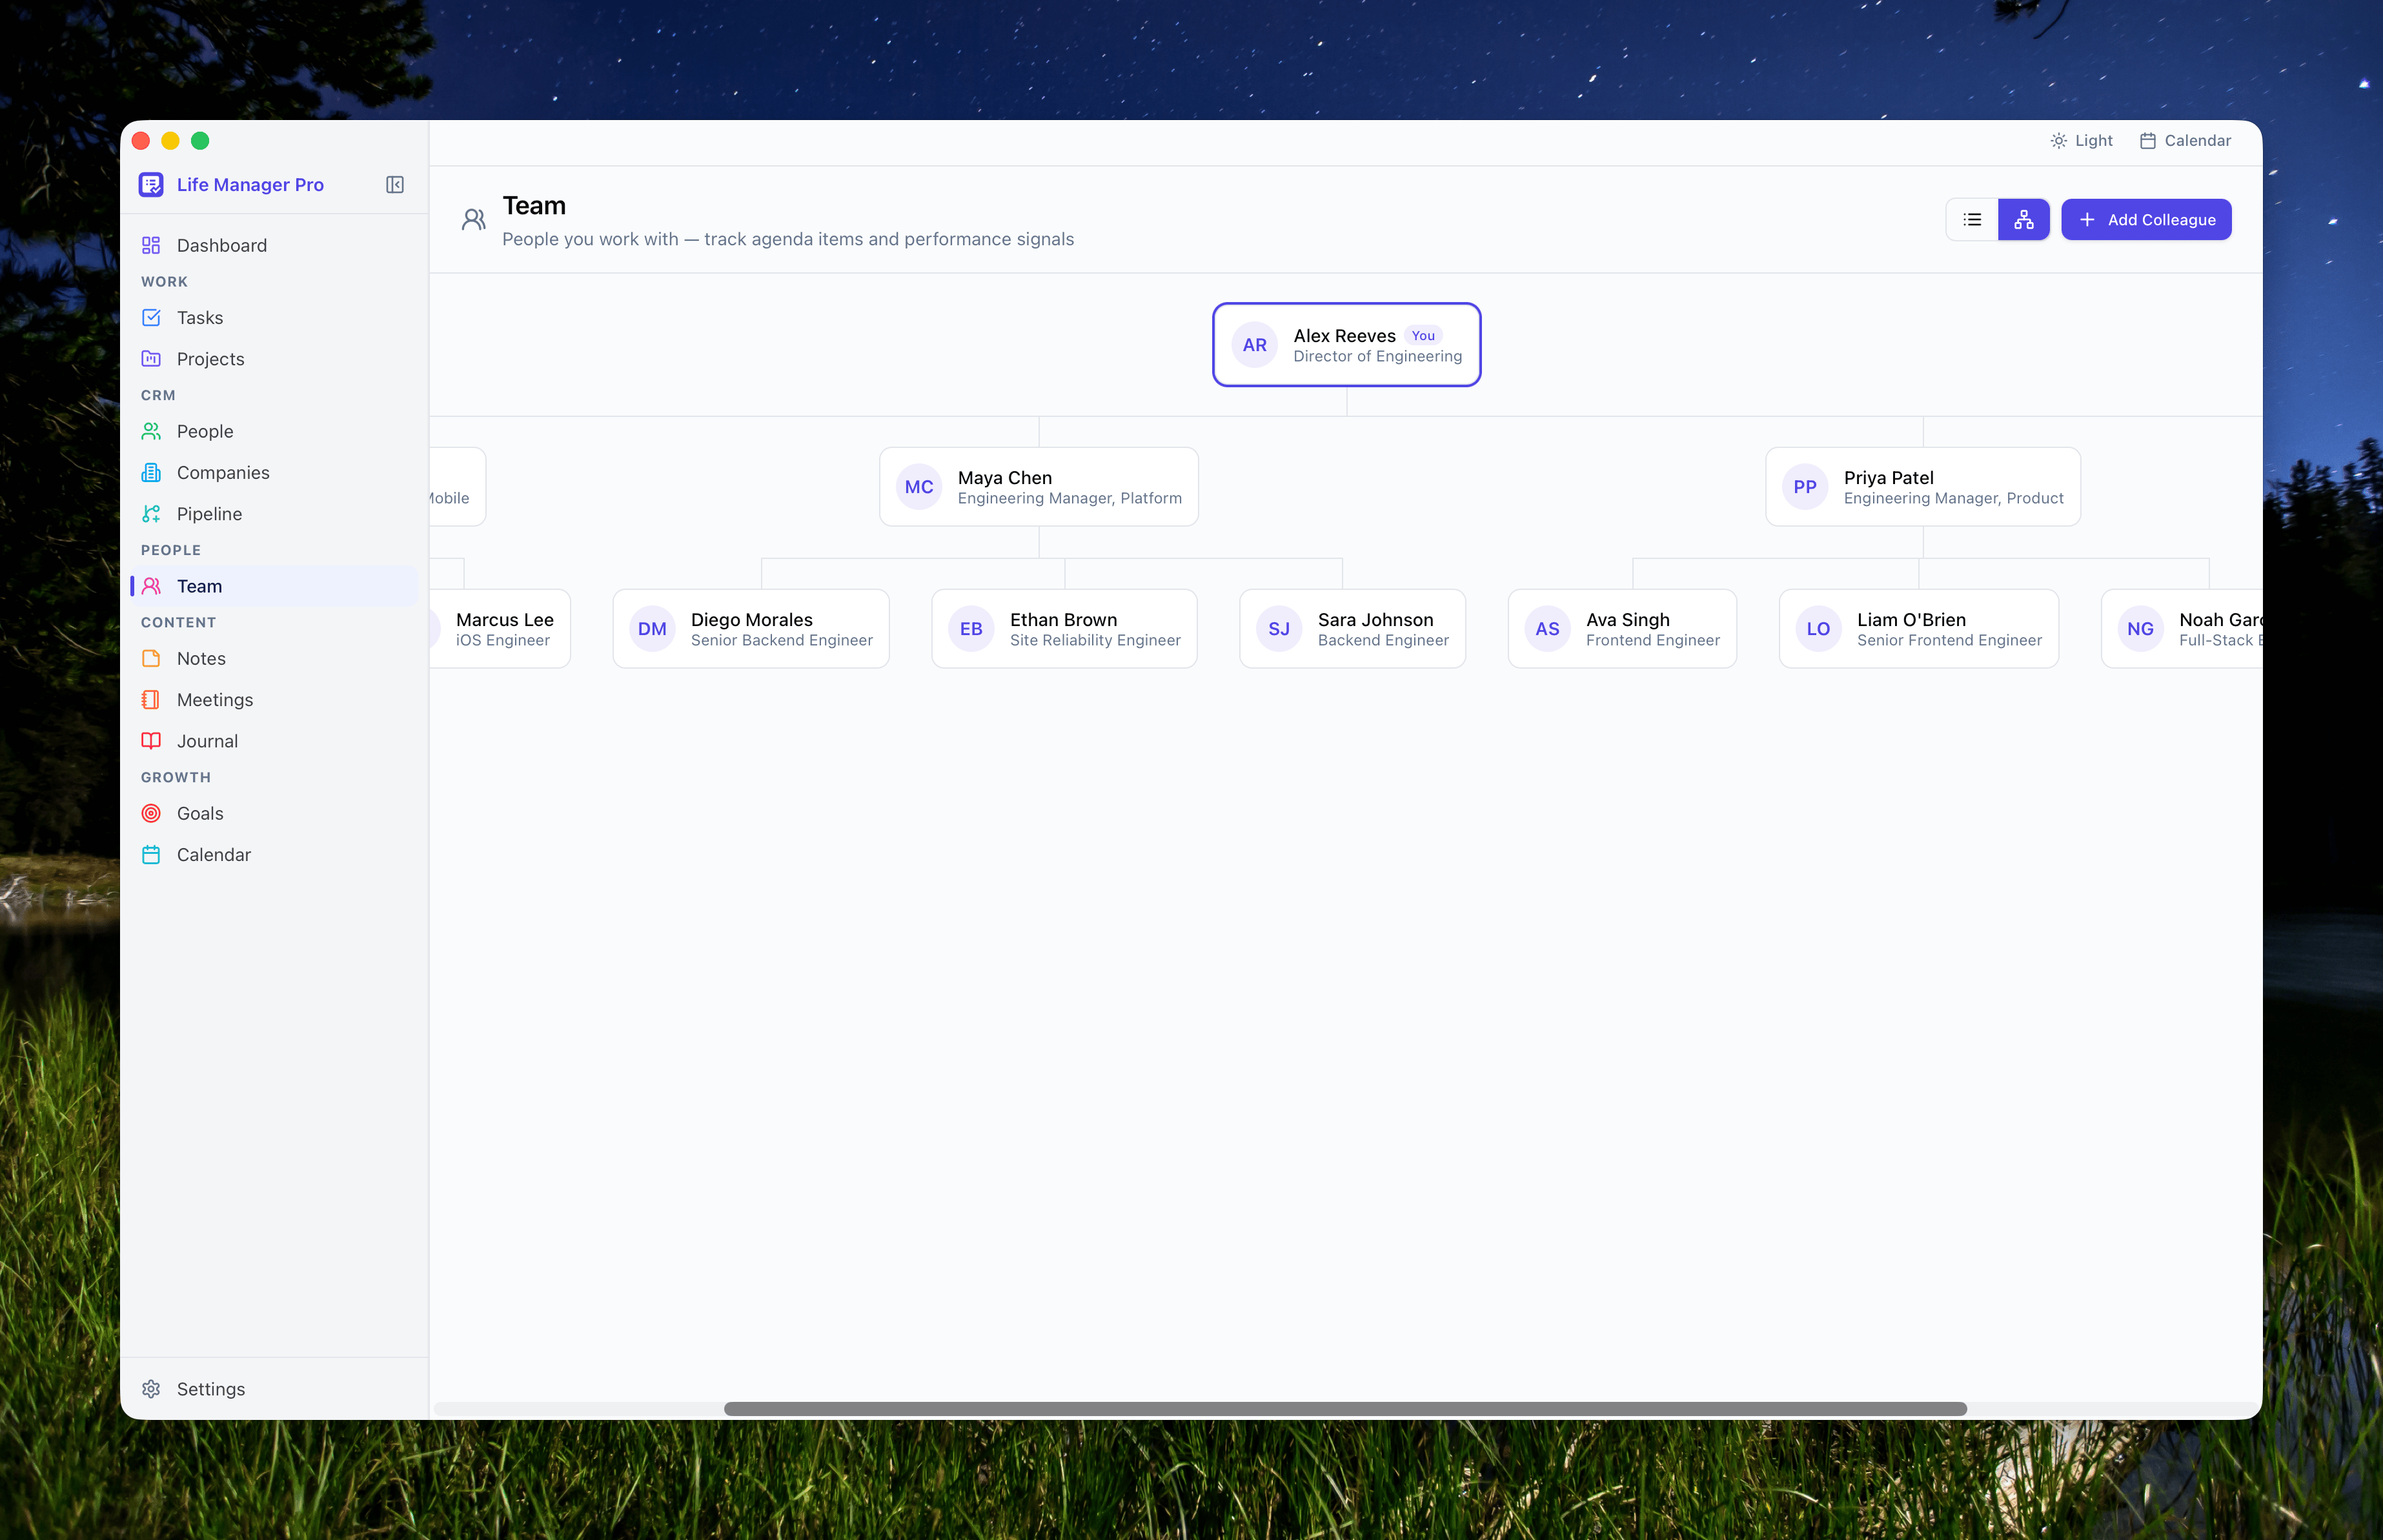Click the sidebar Calendar icon
The image size is (2383, 1540).
pyautogui.click(x=151, y=854)
